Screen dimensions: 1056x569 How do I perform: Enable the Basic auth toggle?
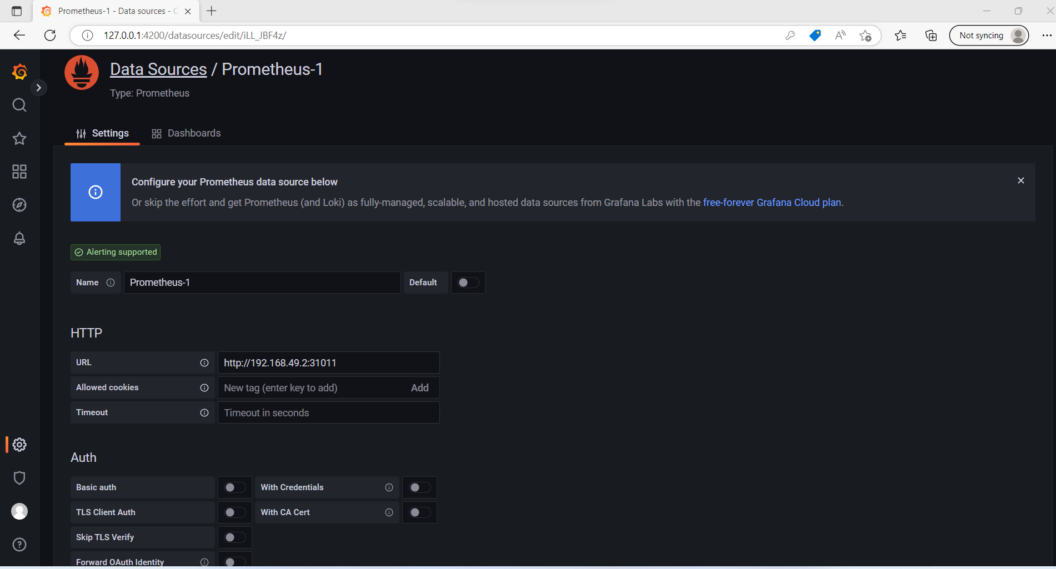(x=234, y=488)
